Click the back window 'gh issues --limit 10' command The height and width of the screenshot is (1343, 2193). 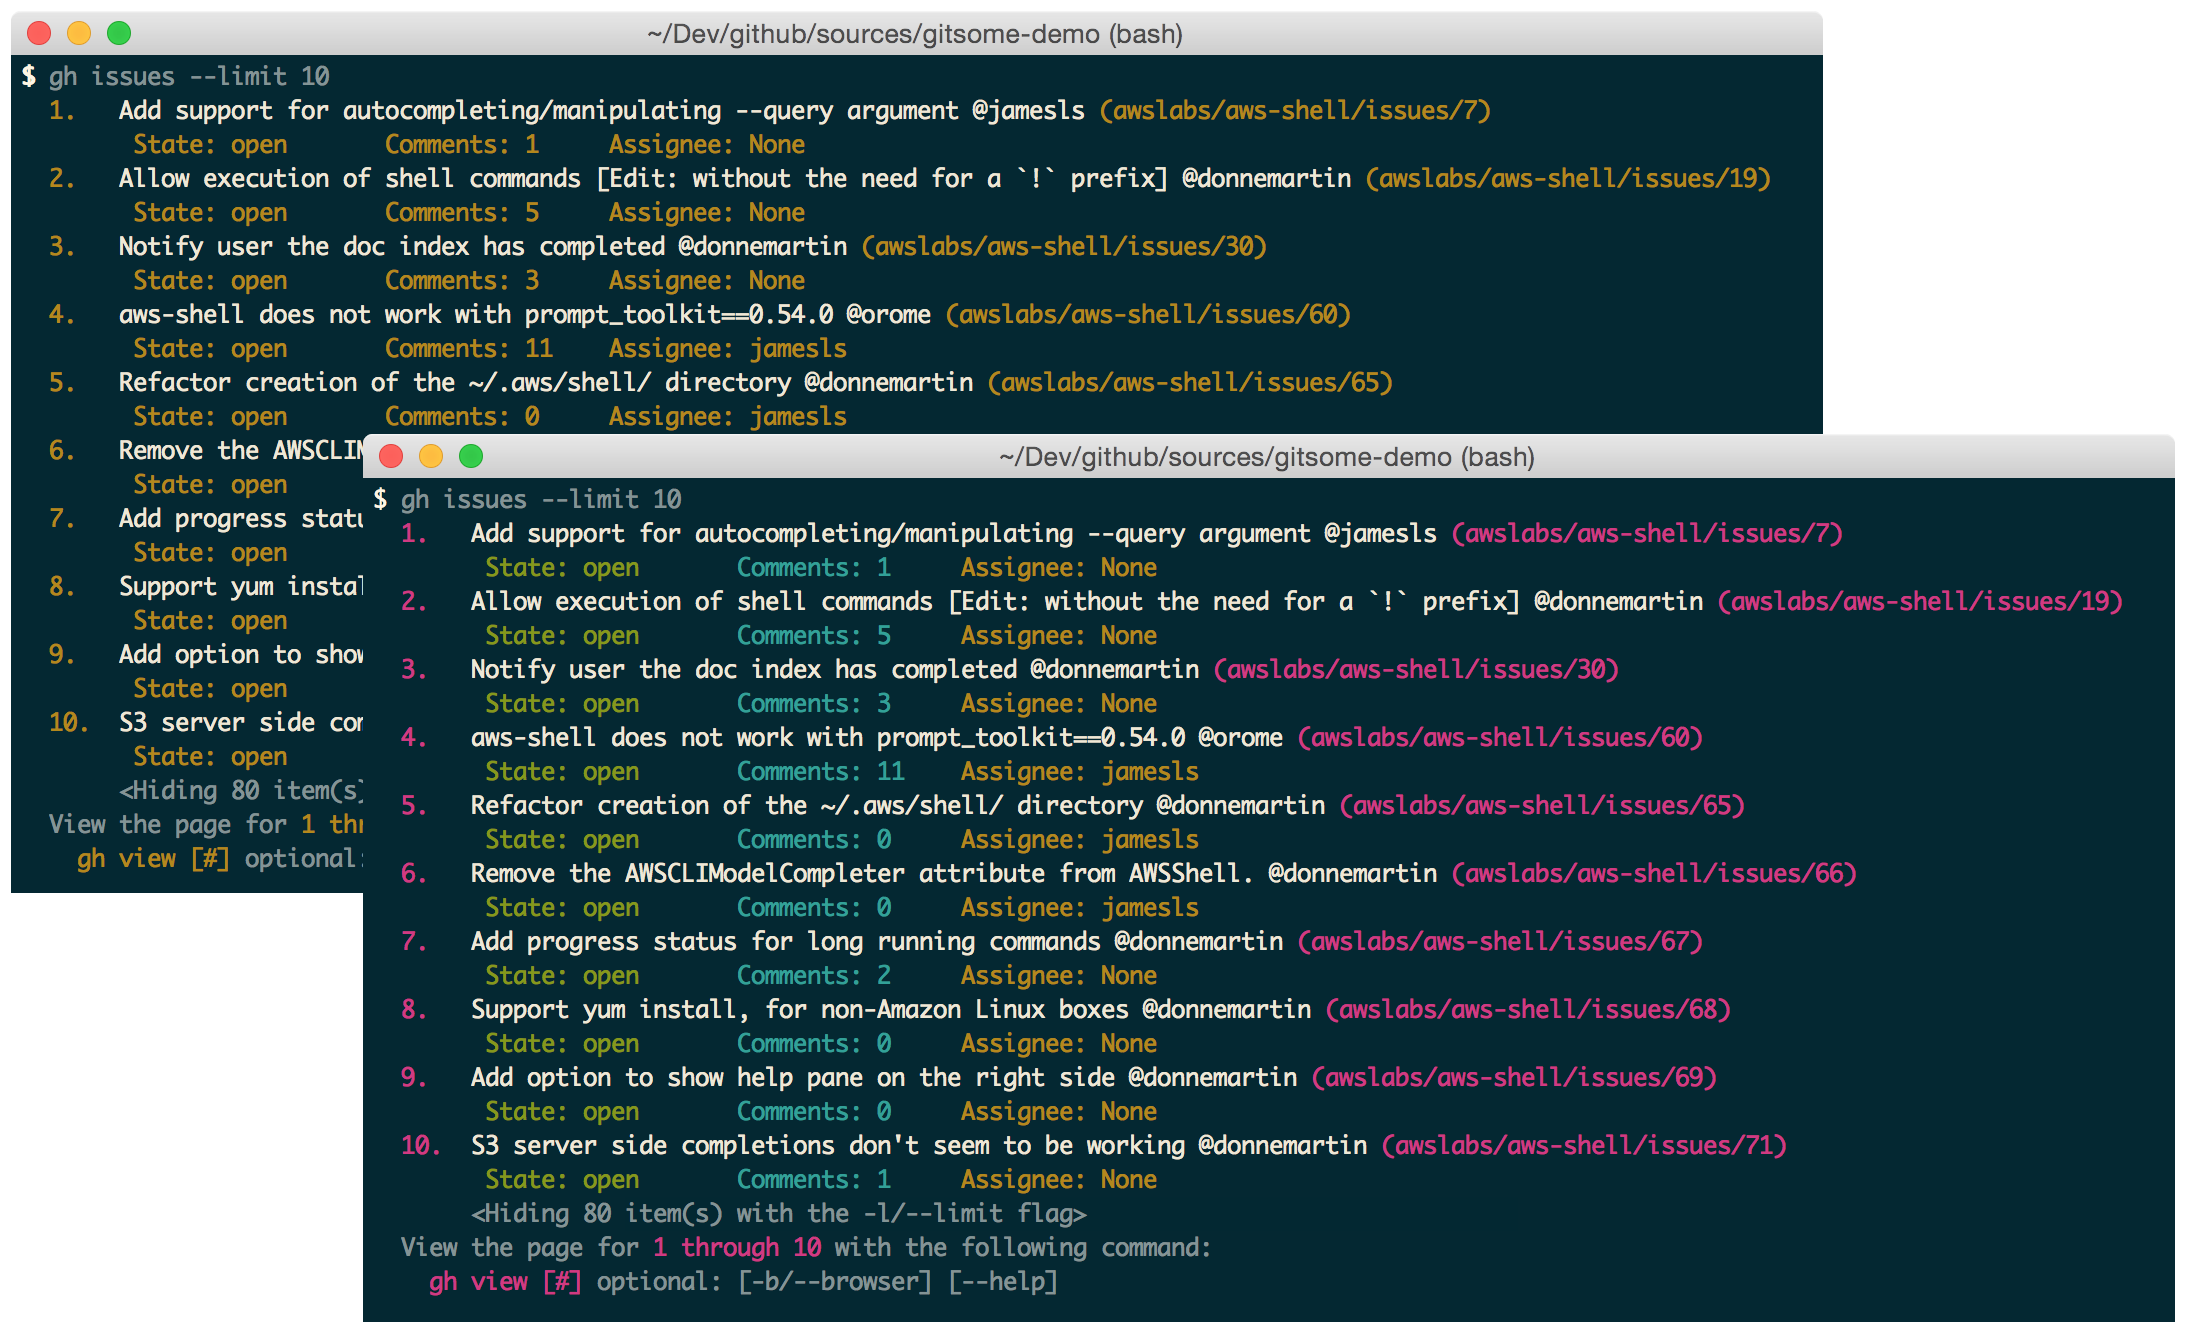pos(189,76)
